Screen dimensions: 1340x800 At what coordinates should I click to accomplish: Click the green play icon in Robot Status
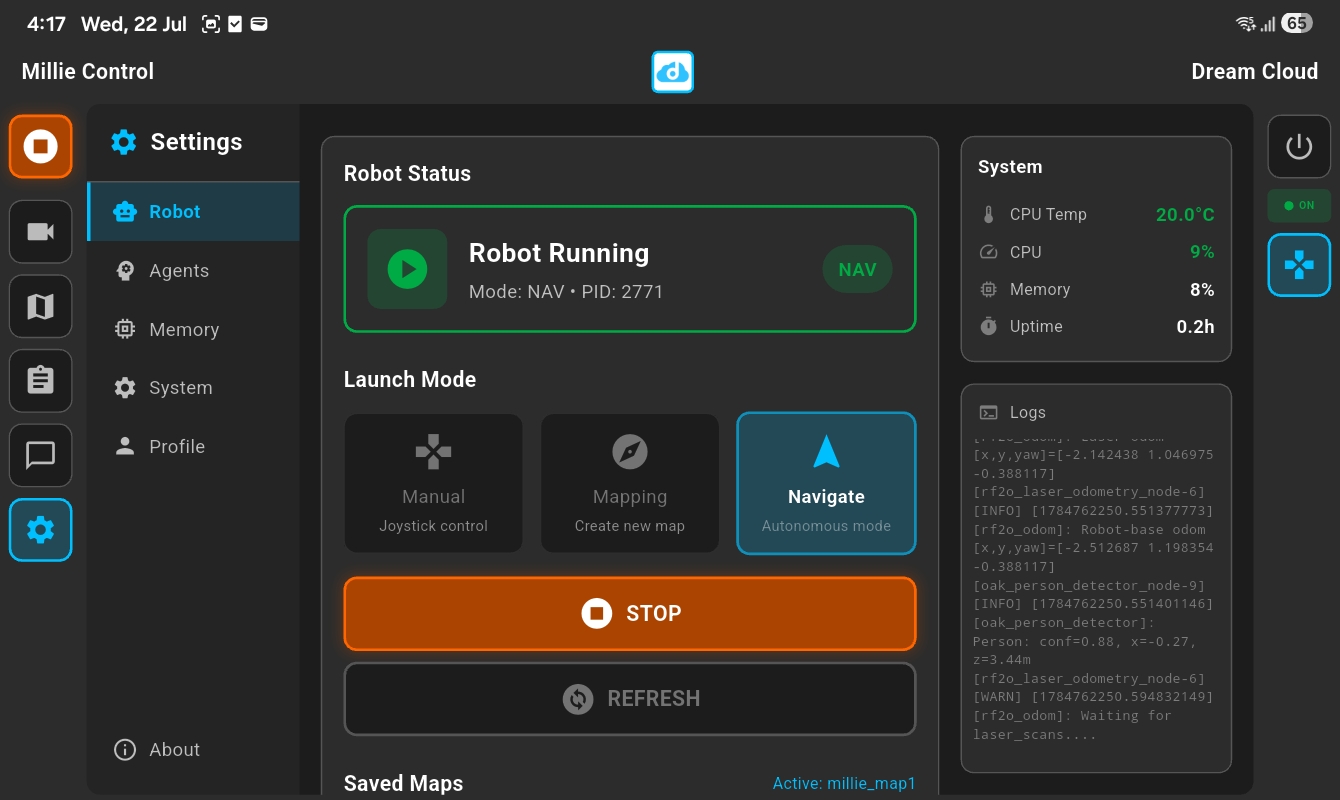[x=407, y=269]
